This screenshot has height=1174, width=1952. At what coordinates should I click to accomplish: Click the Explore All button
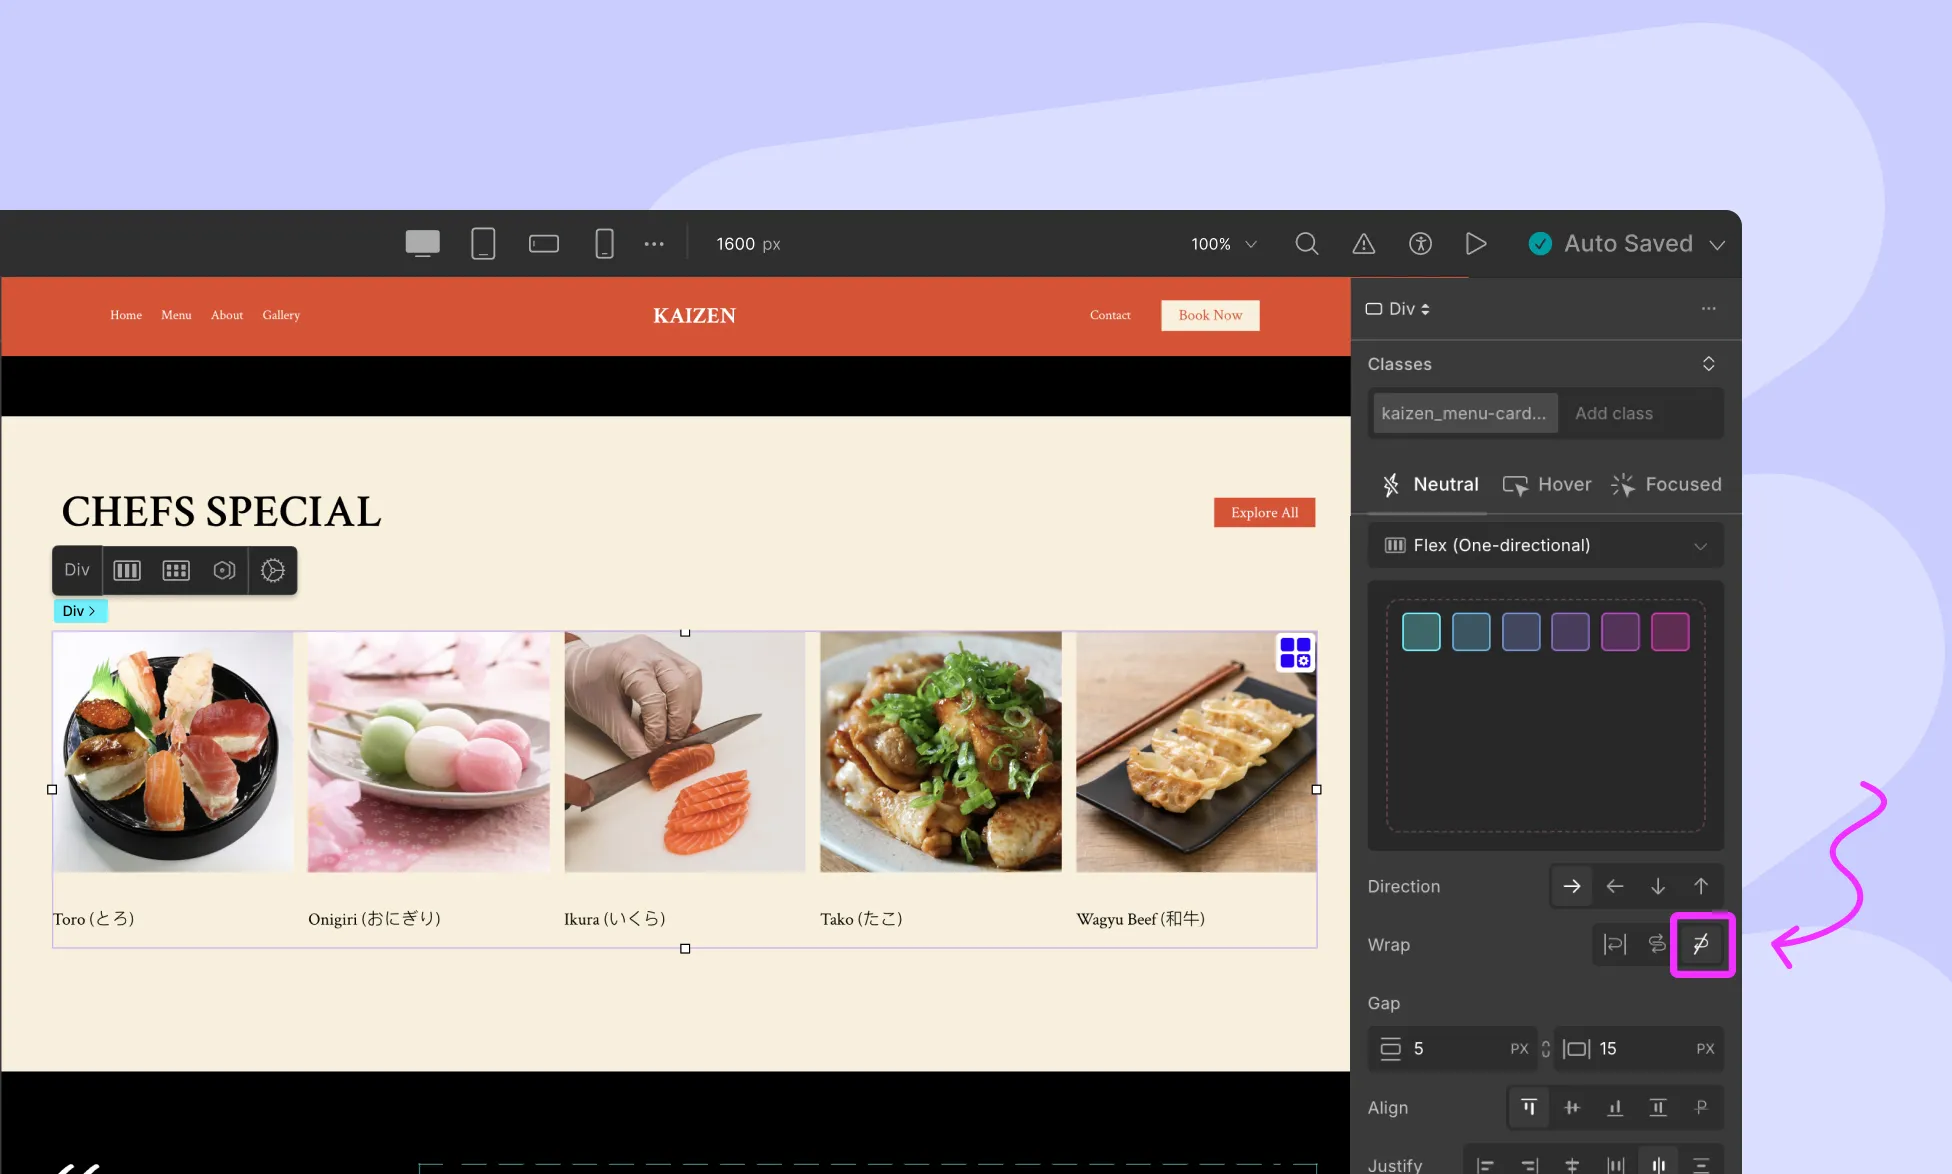1264,512
